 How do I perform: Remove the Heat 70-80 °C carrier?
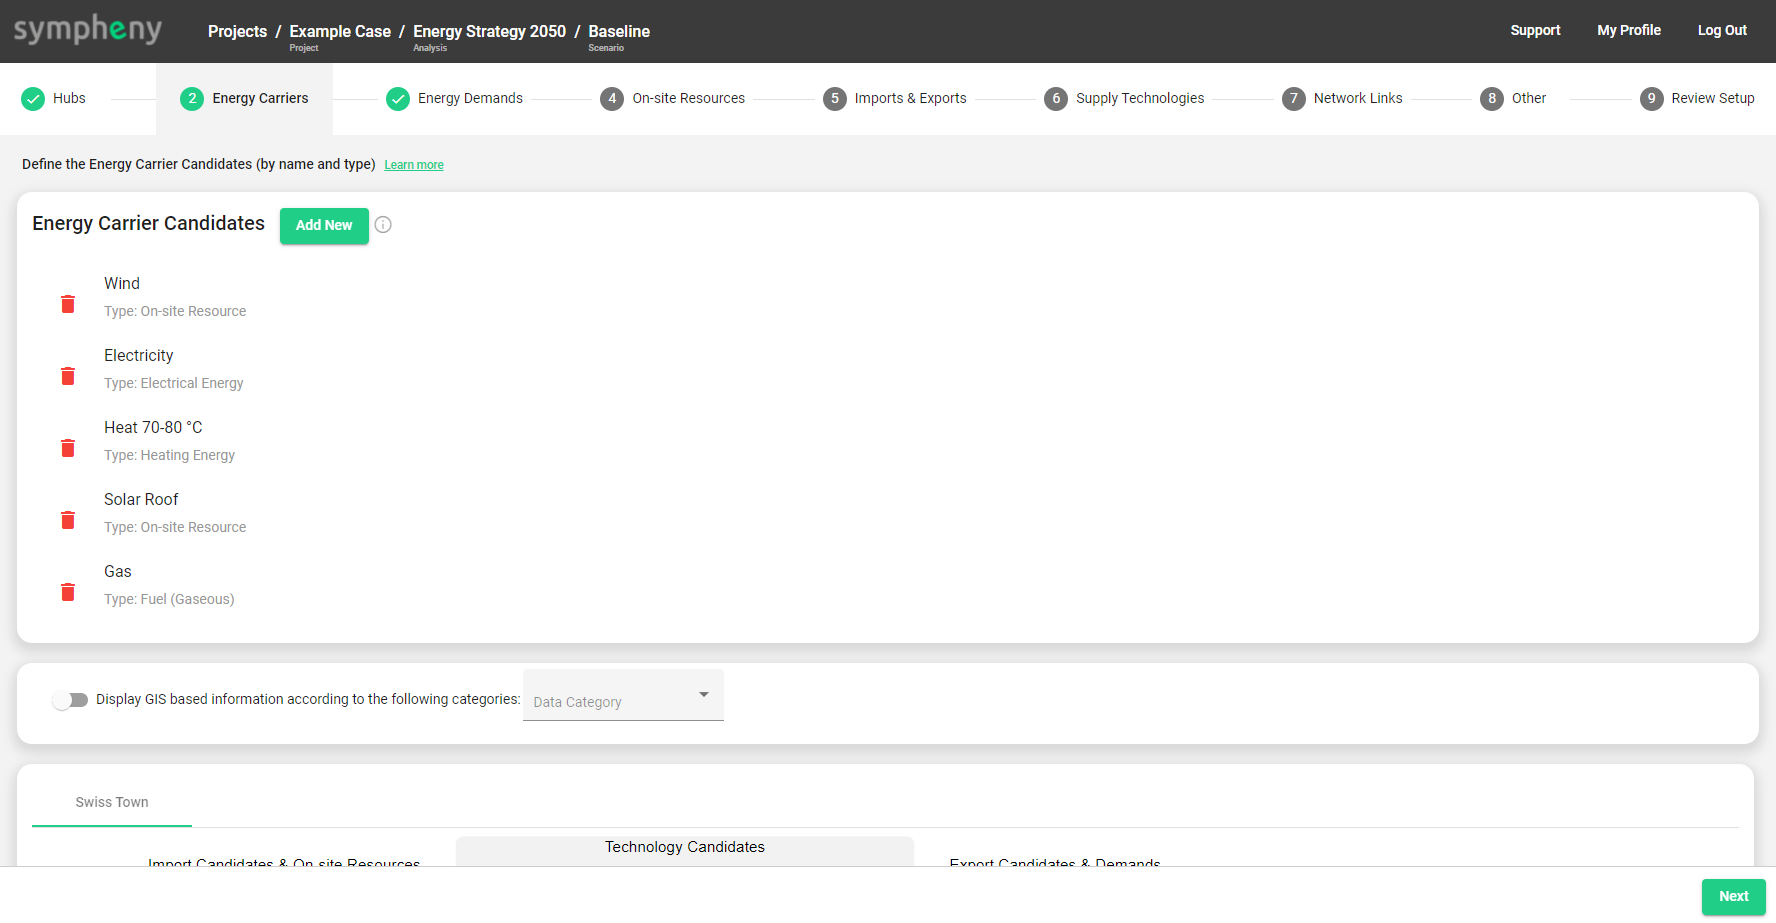pos(68,448)
